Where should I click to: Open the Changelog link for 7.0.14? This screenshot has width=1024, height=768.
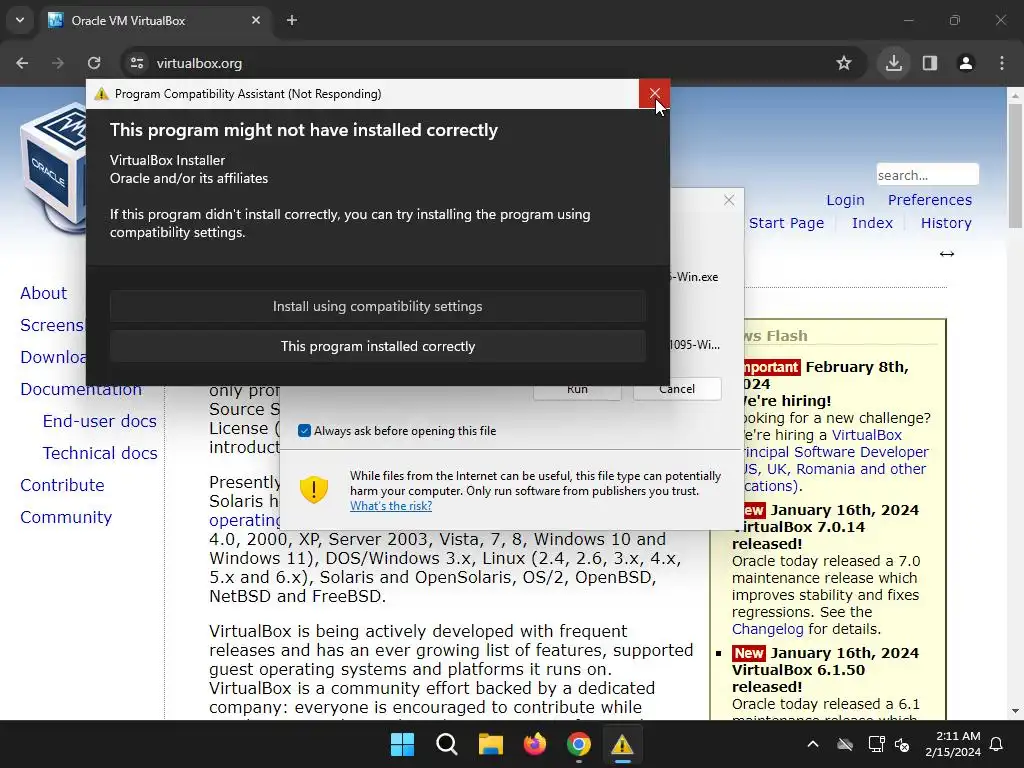tap(767, 629)
